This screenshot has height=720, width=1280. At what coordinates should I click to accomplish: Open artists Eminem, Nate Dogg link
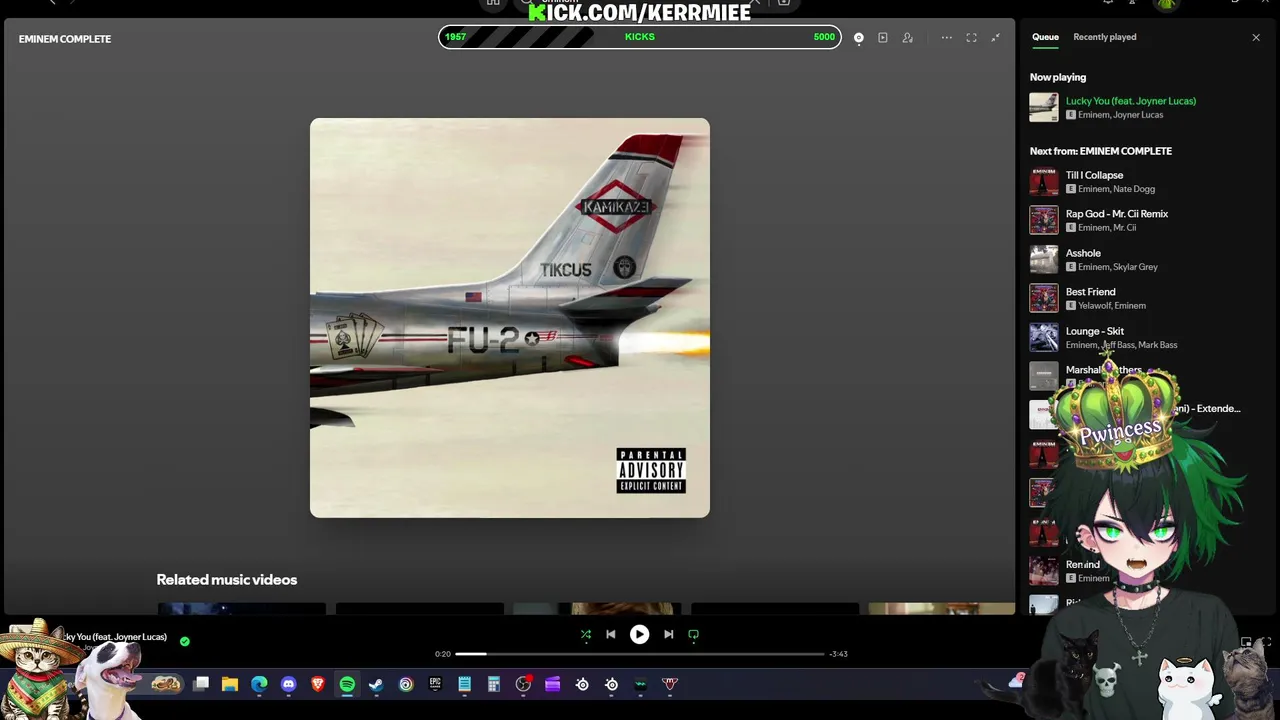coord(1116,189)
